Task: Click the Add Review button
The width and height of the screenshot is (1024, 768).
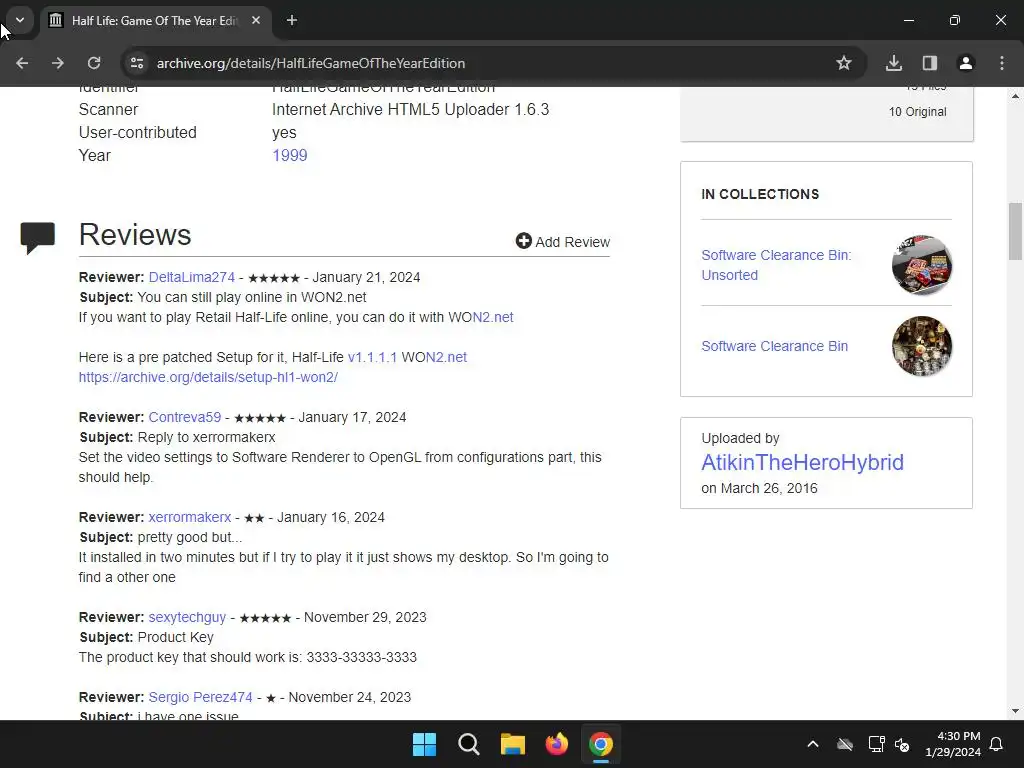Action: click(x=563, y=242)
